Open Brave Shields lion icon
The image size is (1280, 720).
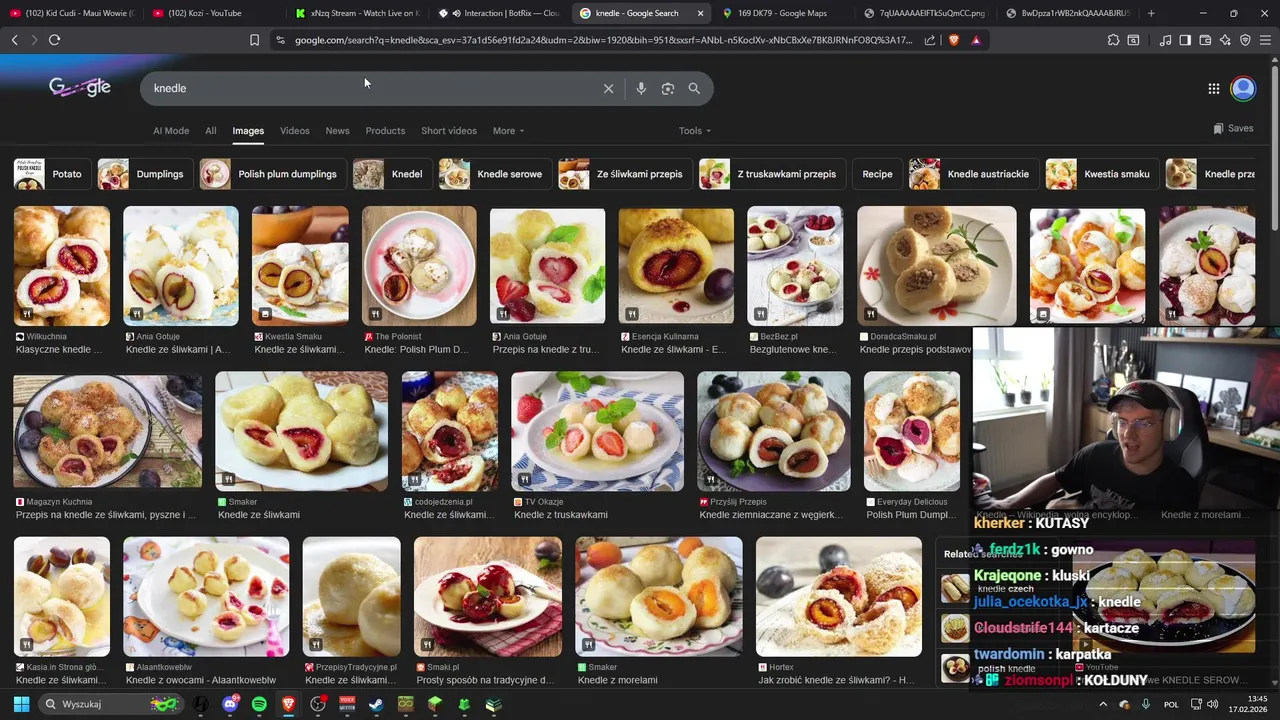pos(953,40)
